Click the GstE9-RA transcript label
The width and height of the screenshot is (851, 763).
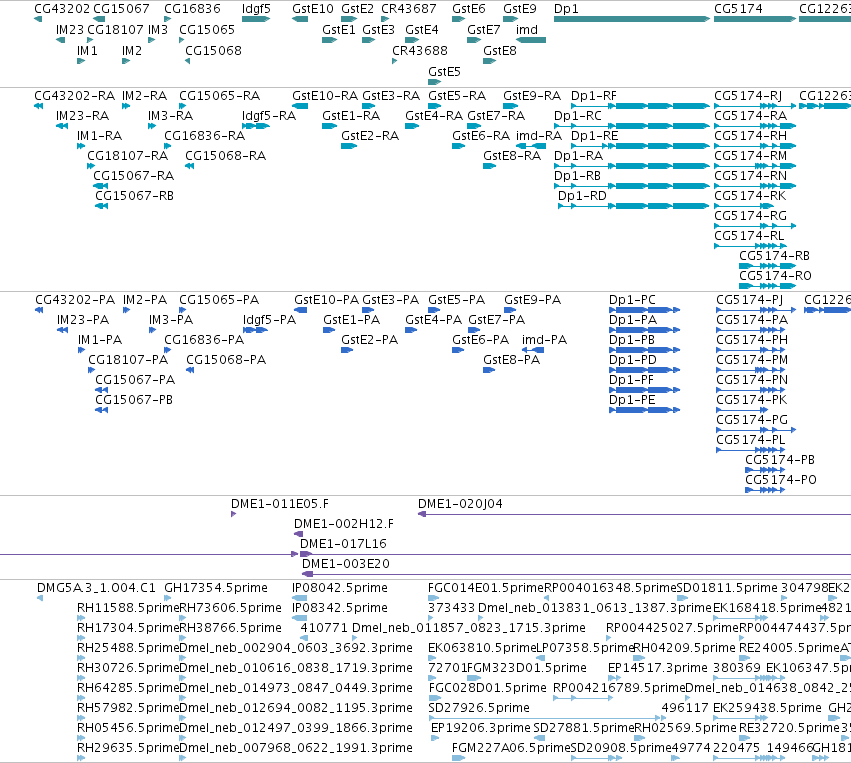(532, 96)
